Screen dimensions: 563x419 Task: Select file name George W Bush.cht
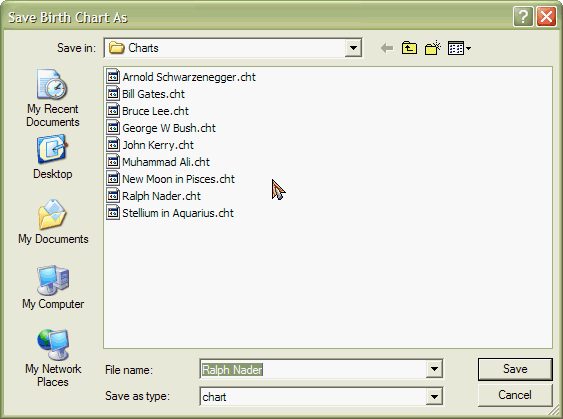tap(169, 128)
